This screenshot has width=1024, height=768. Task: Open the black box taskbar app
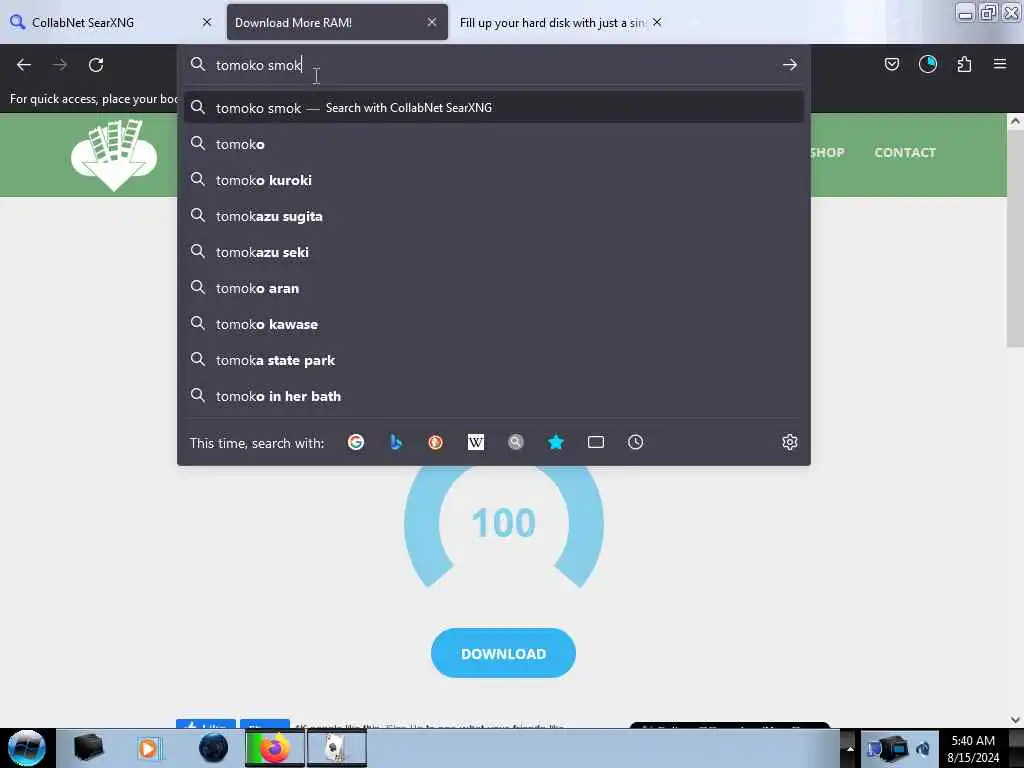pyautogui.click(x=88, y=748)
